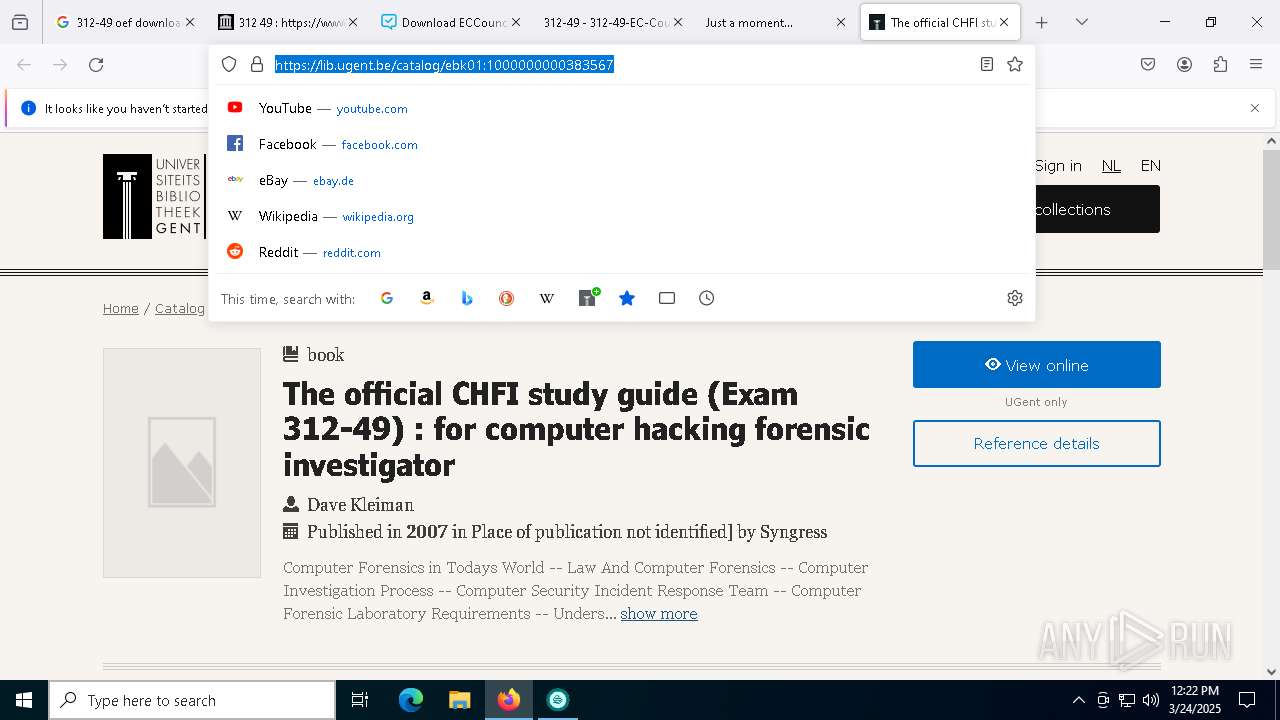Open the volume control
Screen dimensions: 1280x720
point(1151,700)
